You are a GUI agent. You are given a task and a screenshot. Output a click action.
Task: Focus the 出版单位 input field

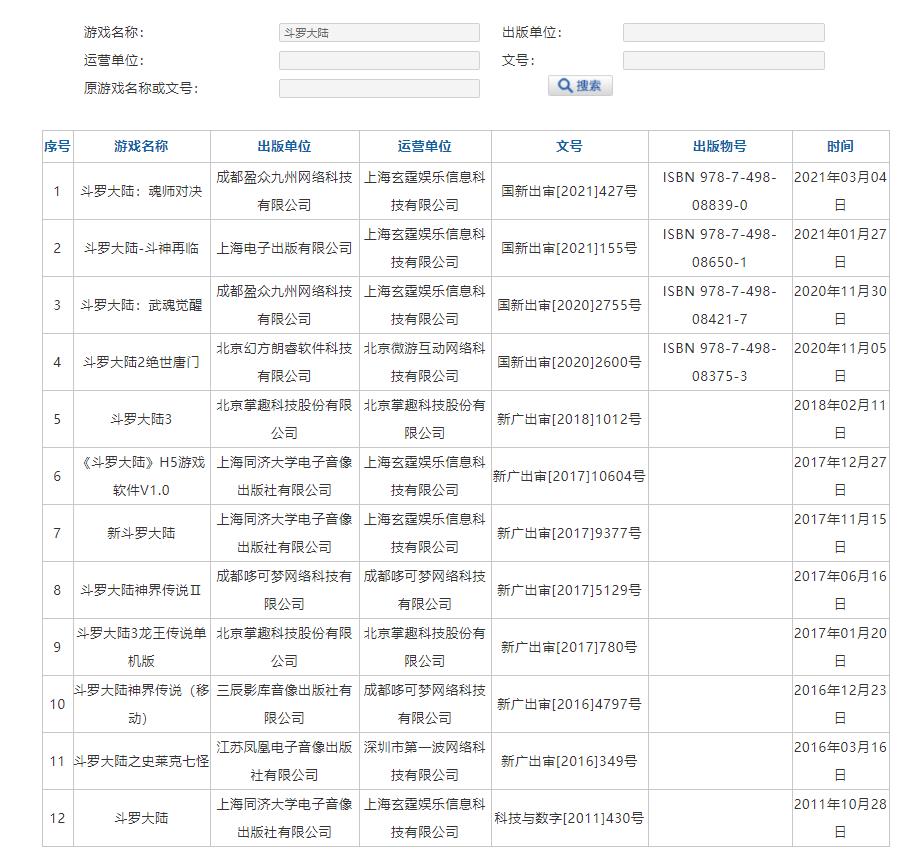tap(723, 33)
